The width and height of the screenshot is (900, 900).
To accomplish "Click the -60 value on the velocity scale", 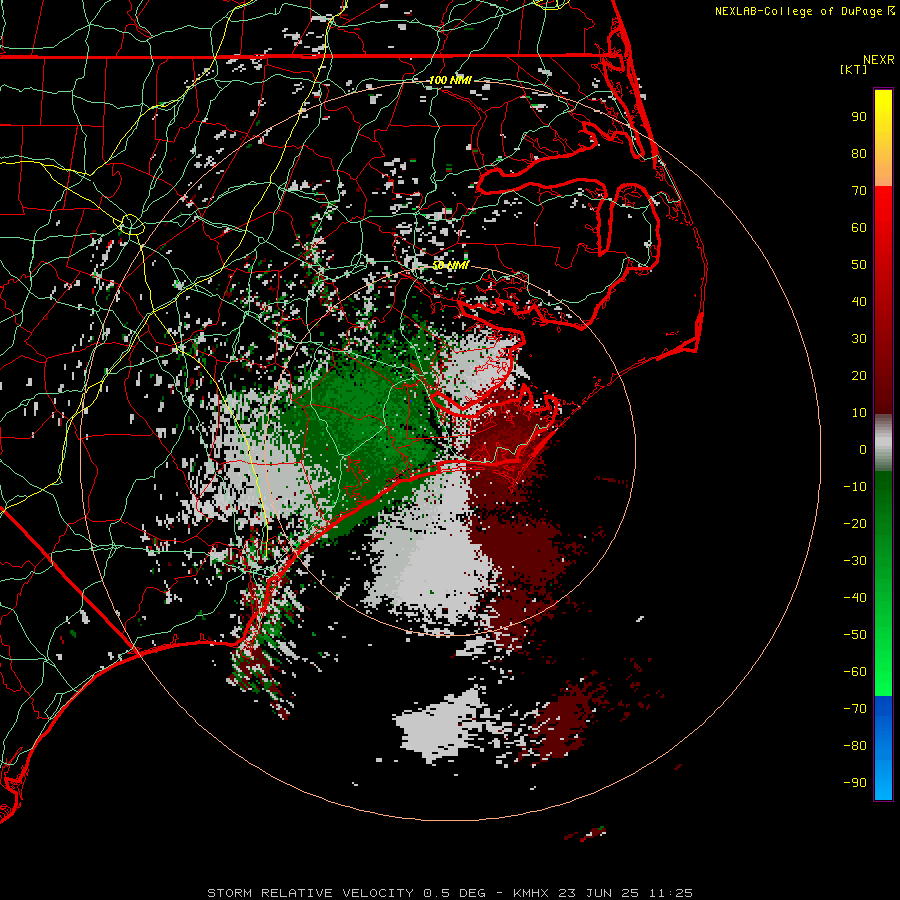I will [855, 672].
